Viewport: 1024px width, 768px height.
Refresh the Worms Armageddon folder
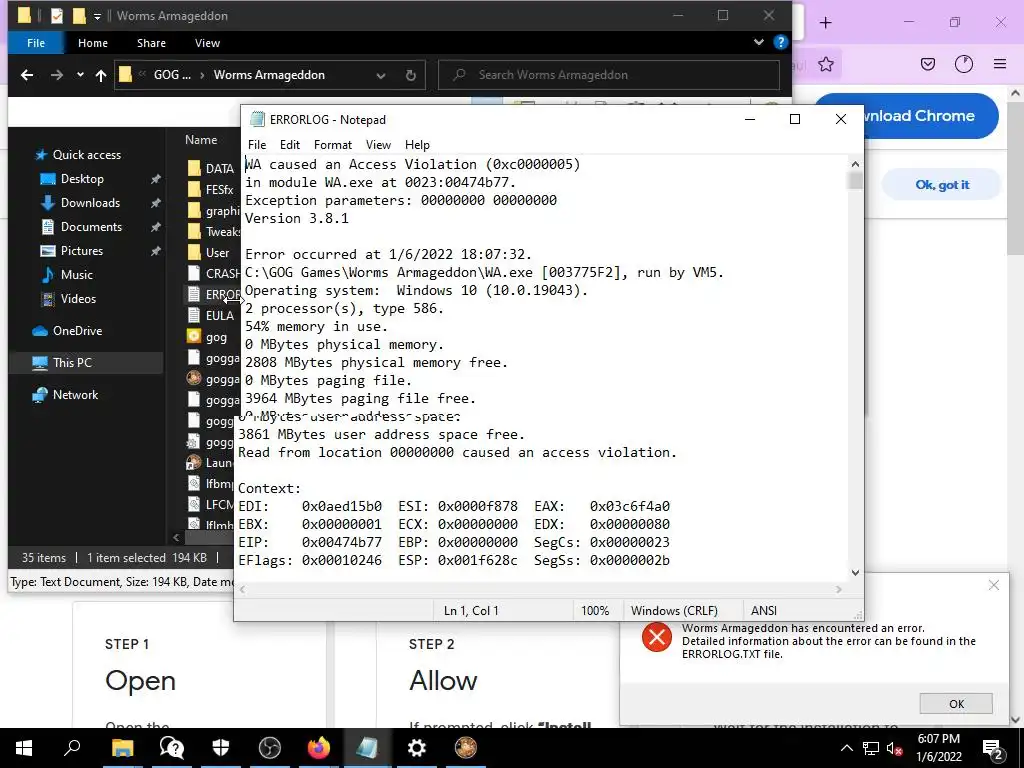(x=411, y=76)
